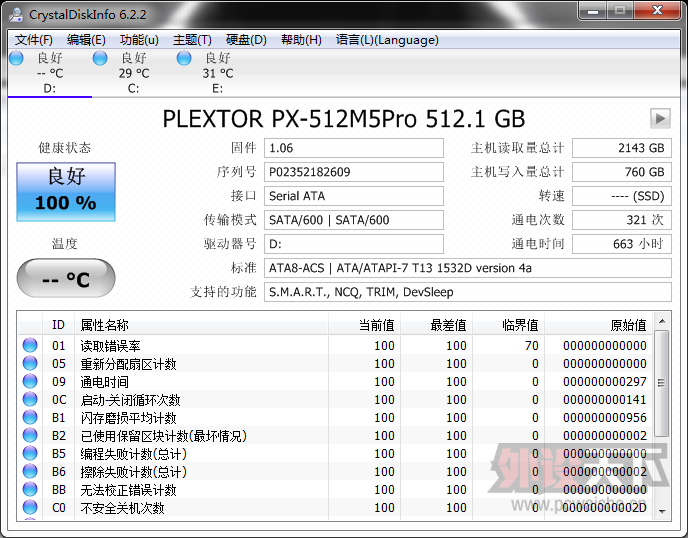The image size is (688, 538).
Task: Click the firmware field showing 1.06
Action: (x=354, y=148)
